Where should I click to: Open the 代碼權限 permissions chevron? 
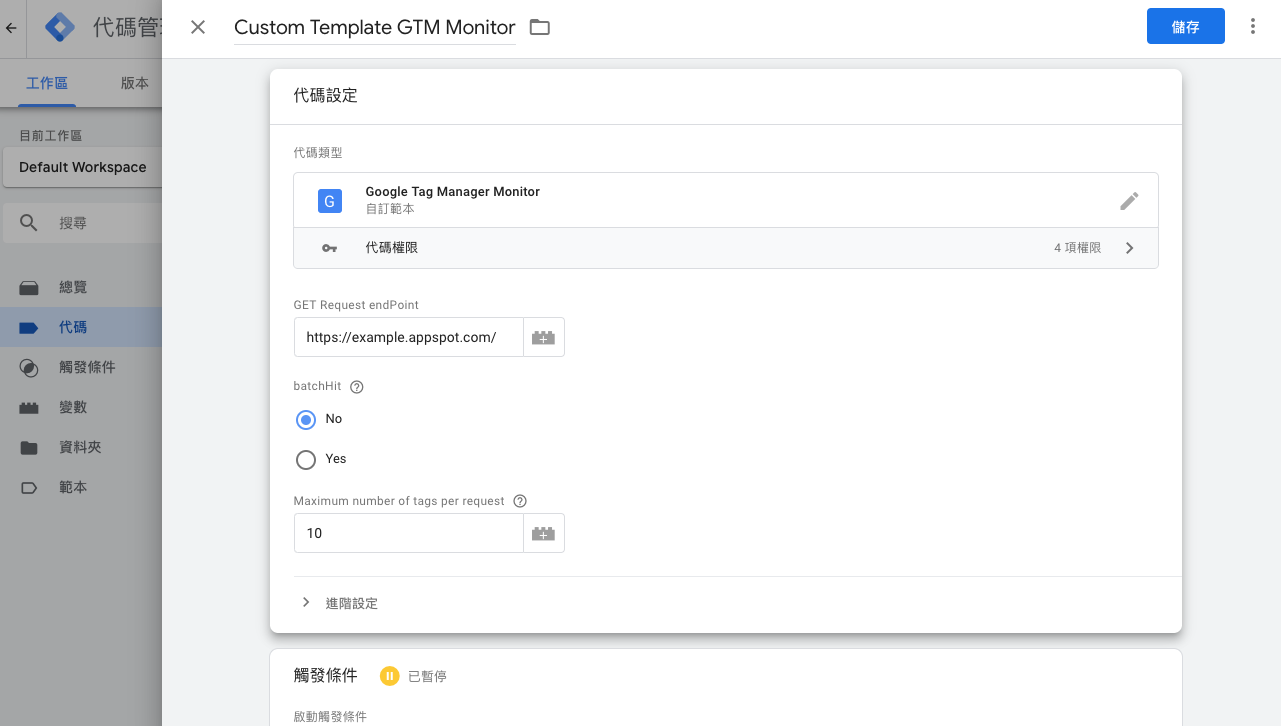click(x=1129, y=247)
